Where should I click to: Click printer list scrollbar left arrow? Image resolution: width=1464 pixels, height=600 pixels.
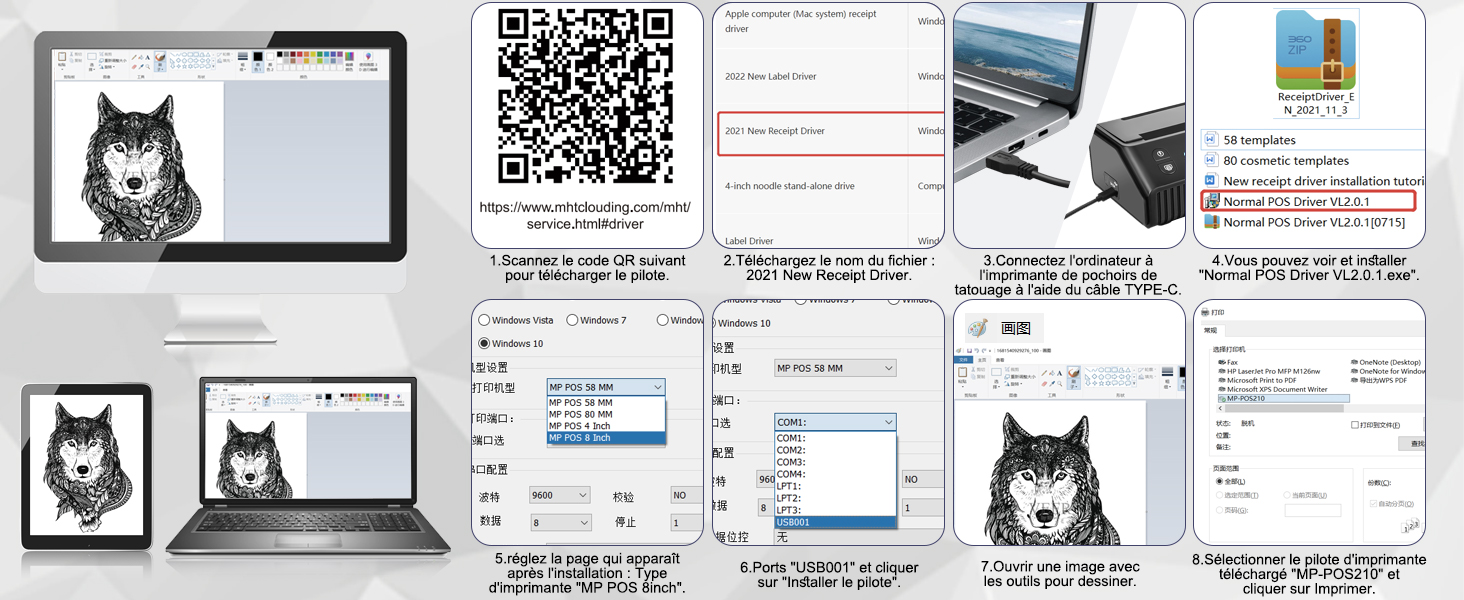tap(1221, 408)
